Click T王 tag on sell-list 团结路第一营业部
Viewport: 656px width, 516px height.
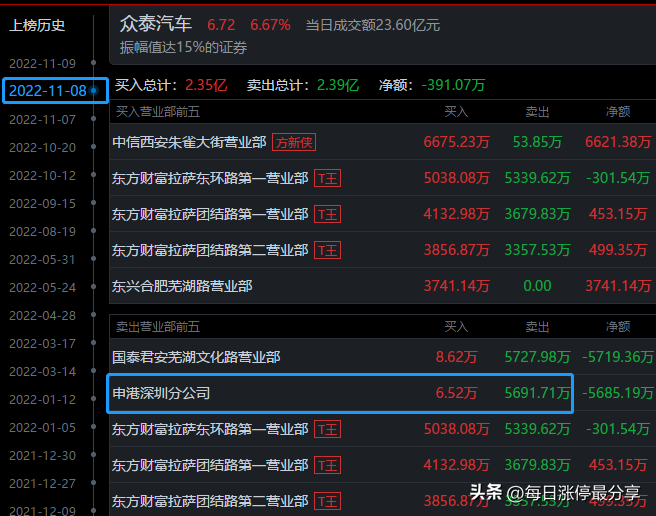[327, 465]
